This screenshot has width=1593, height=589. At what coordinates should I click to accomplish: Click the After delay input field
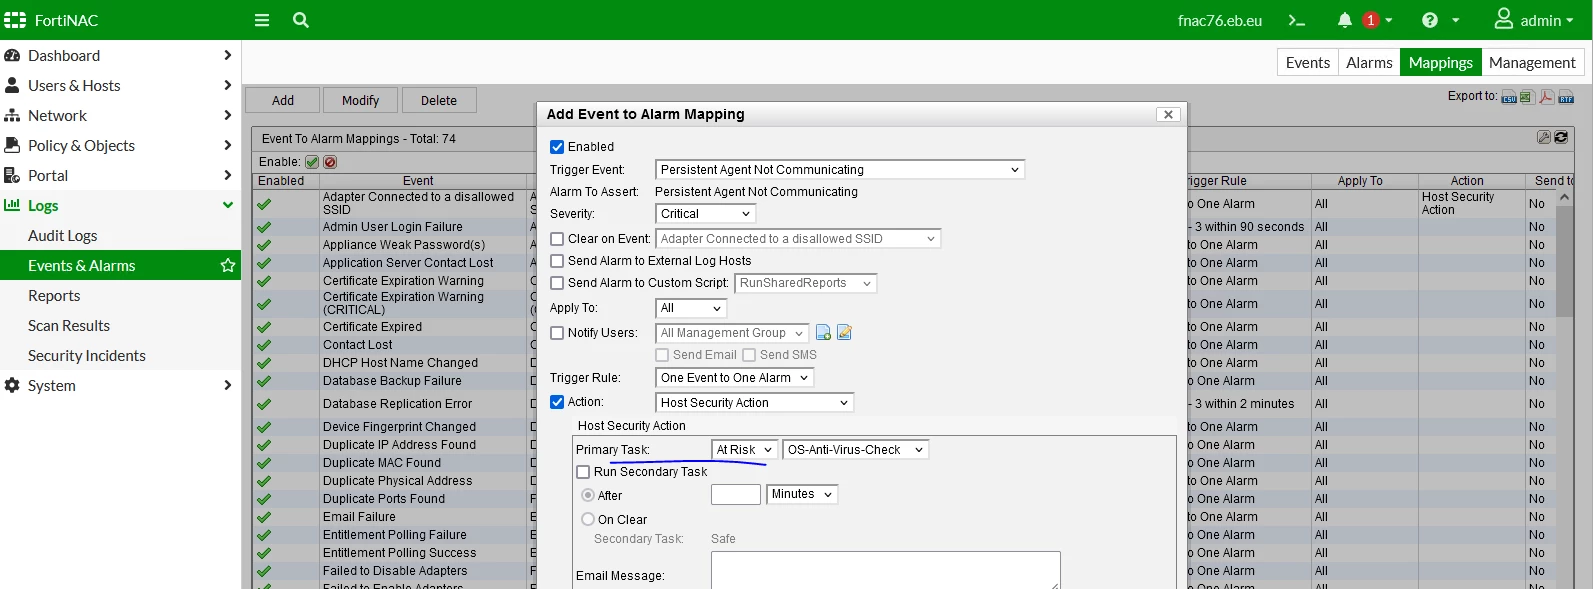click(x=736, y=494)
